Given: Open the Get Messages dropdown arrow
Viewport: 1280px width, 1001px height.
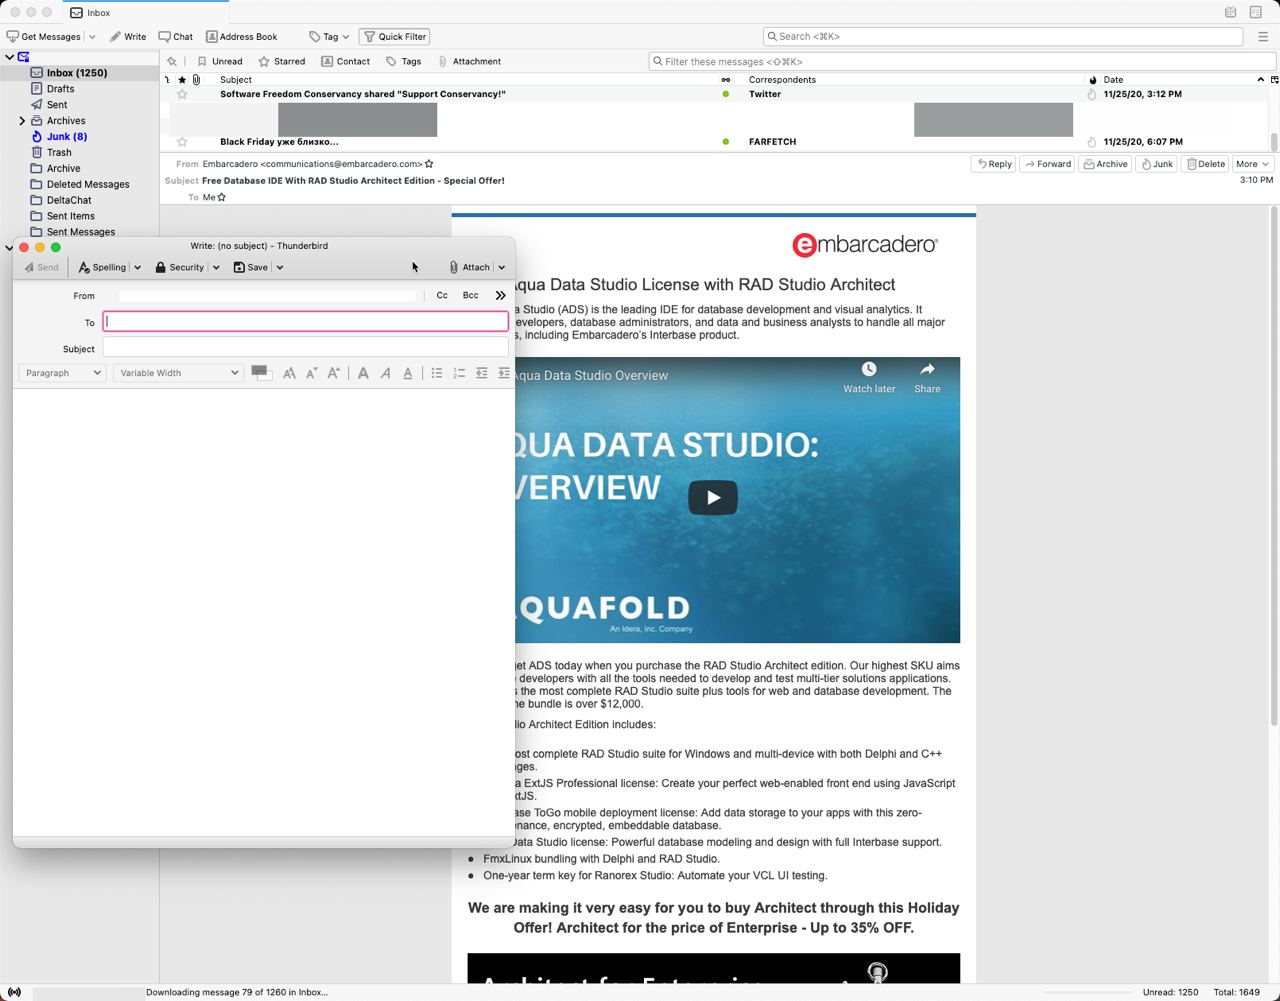Looking at the screenshot, I should 92,37.
